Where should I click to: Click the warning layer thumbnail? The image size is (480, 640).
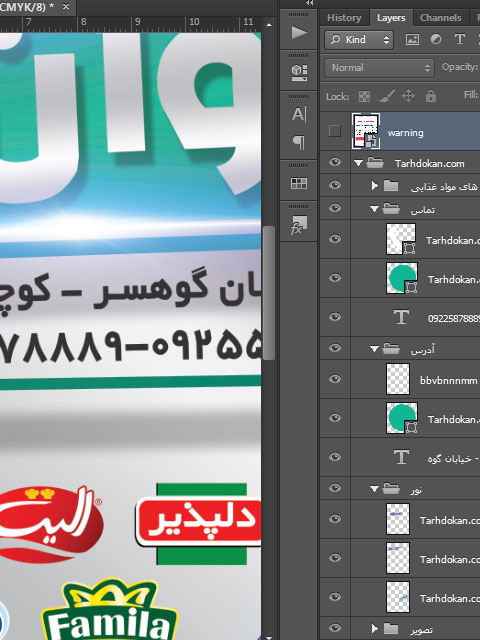[366, 131]
